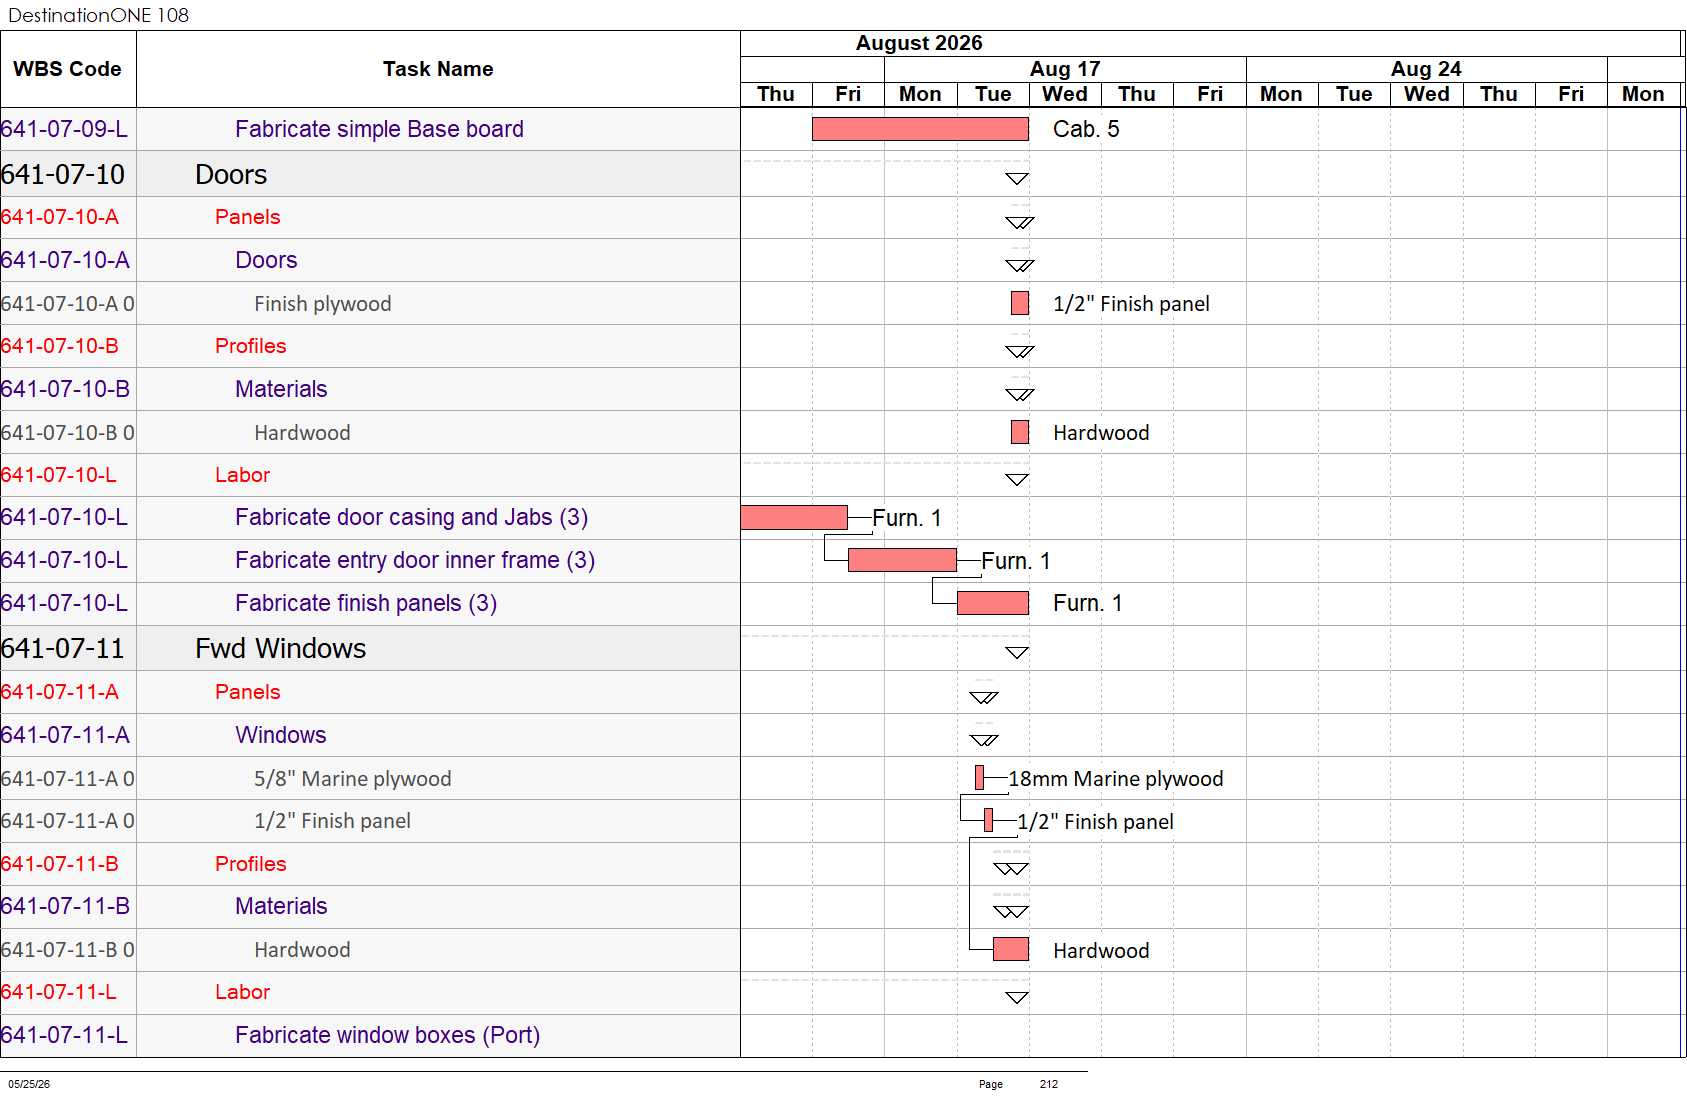Select the 641-07-11-A Panels task name
The height and width of the screenshot is (1097, 1687).
pyautogui.click(x=247, y=692)
